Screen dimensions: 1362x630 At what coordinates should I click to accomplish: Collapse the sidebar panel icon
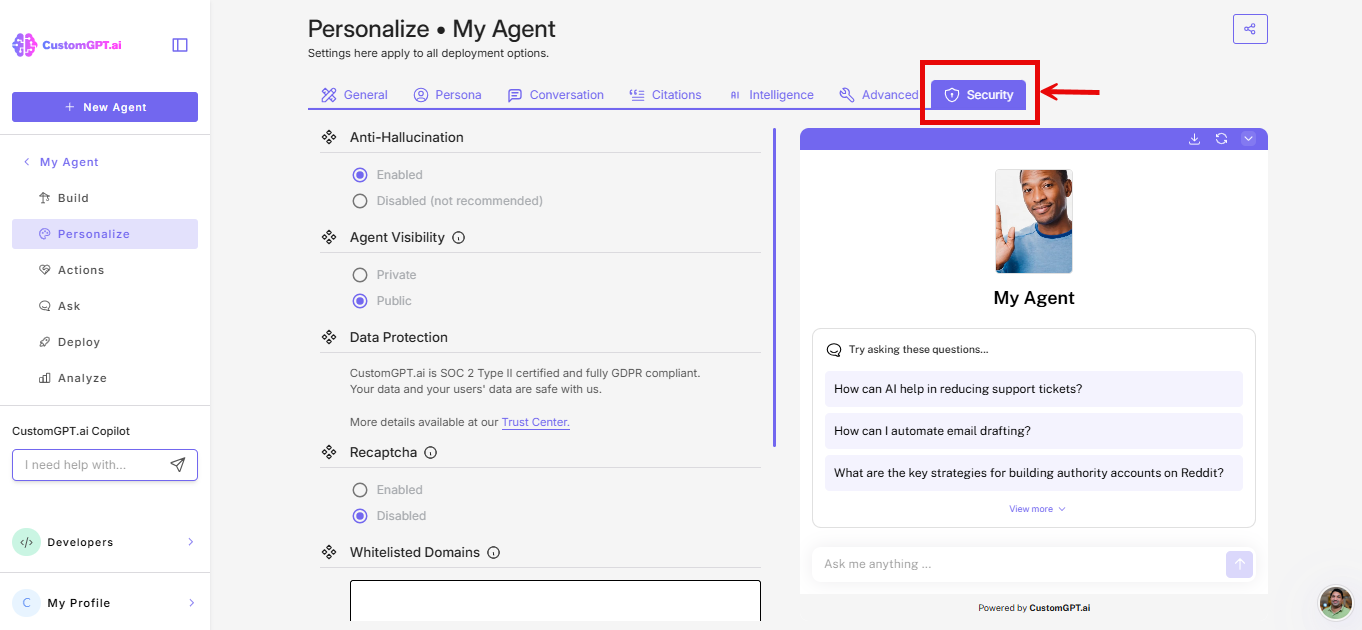coord(180,45)
